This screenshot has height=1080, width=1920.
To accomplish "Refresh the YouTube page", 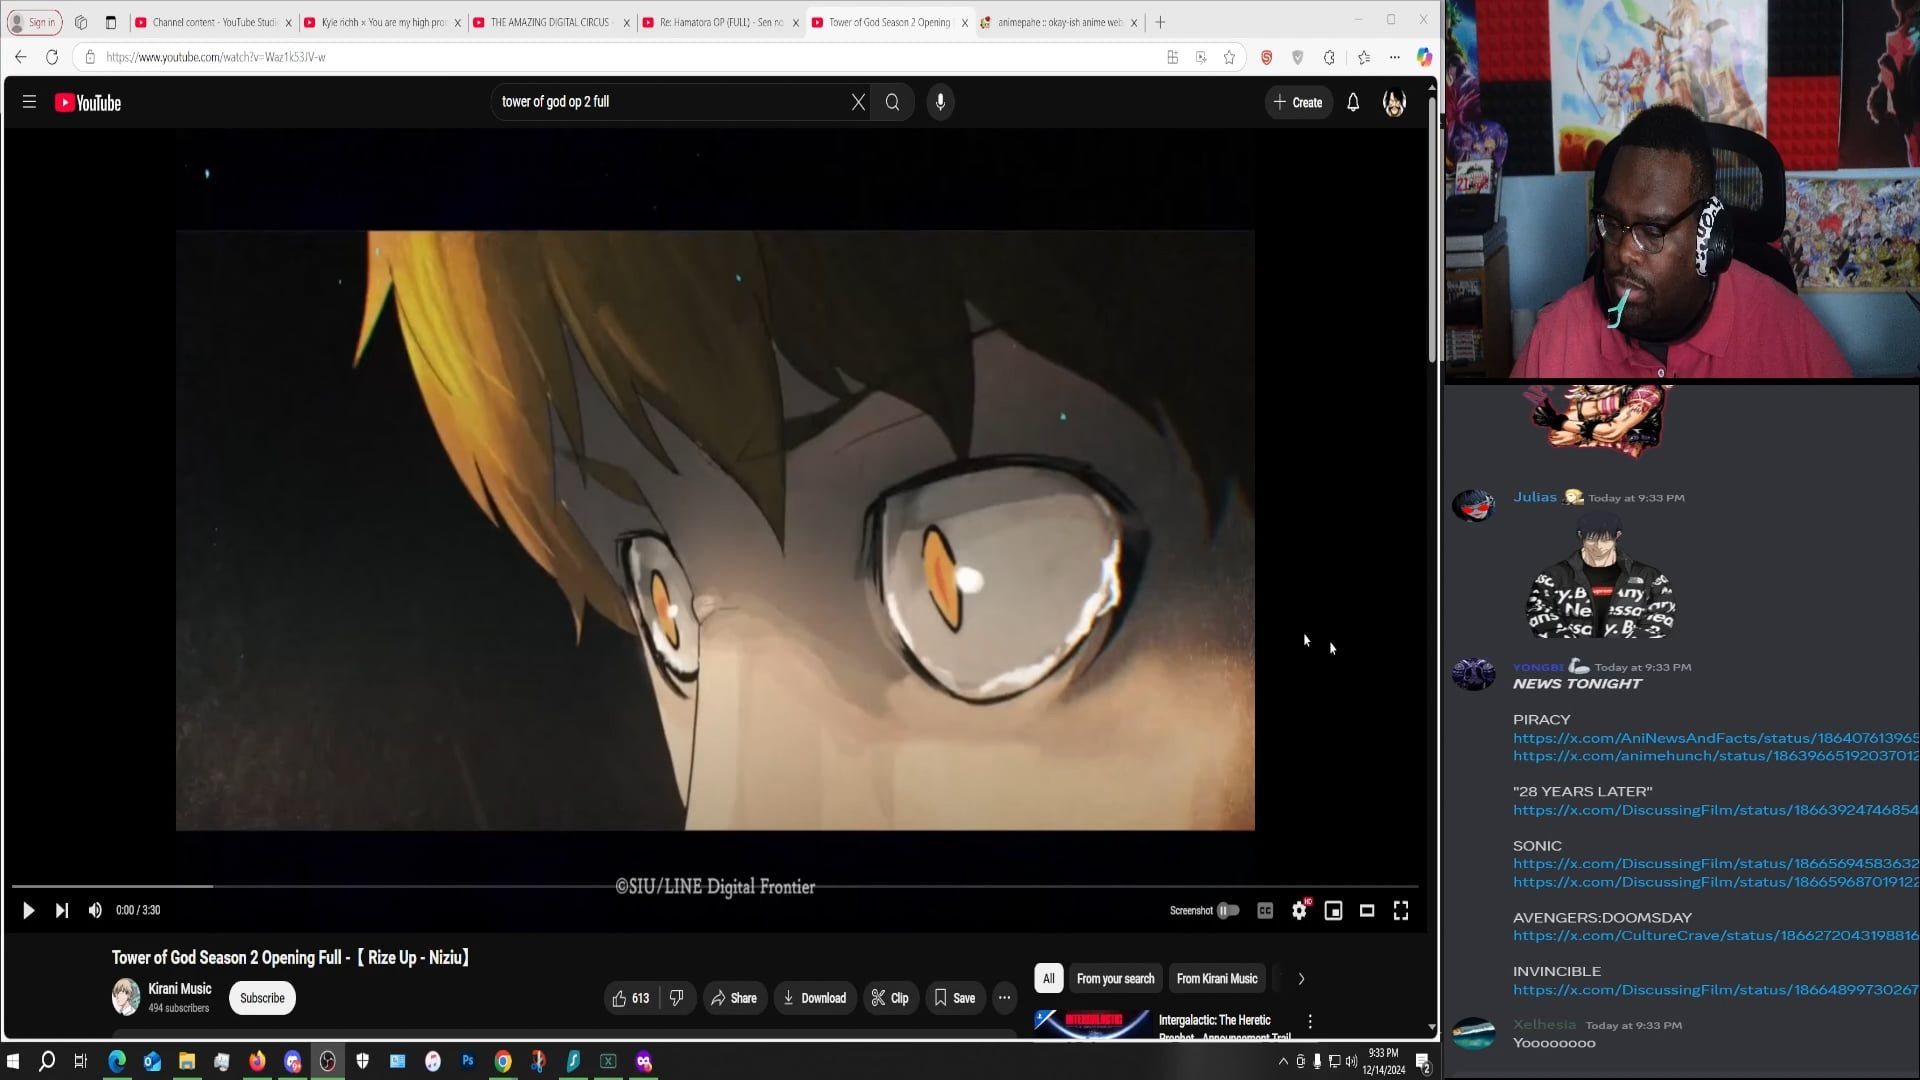I will (52, 57).
